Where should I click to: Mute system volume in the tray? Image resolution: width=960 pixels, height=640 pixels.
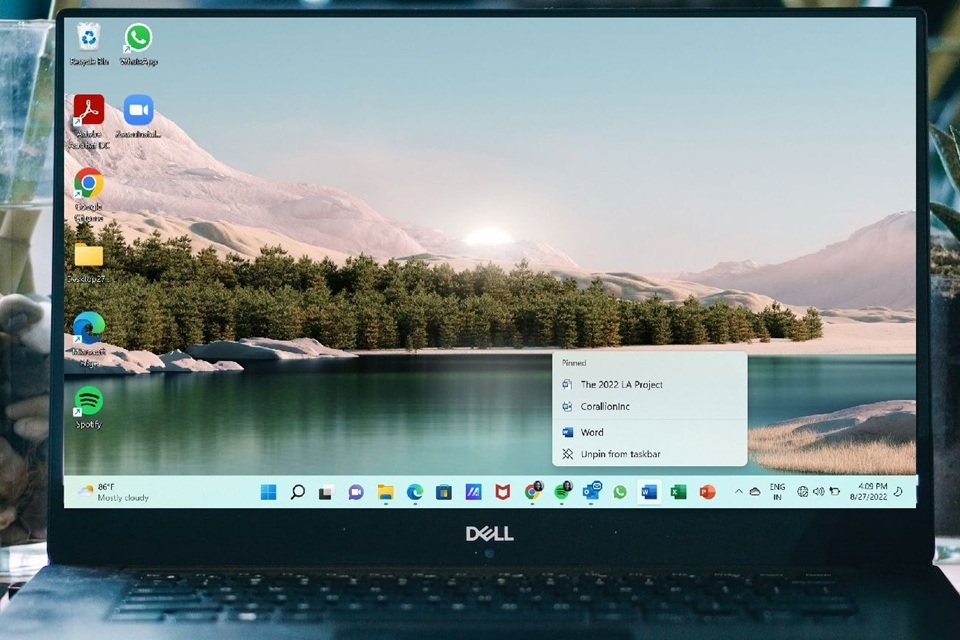(818, 492)
